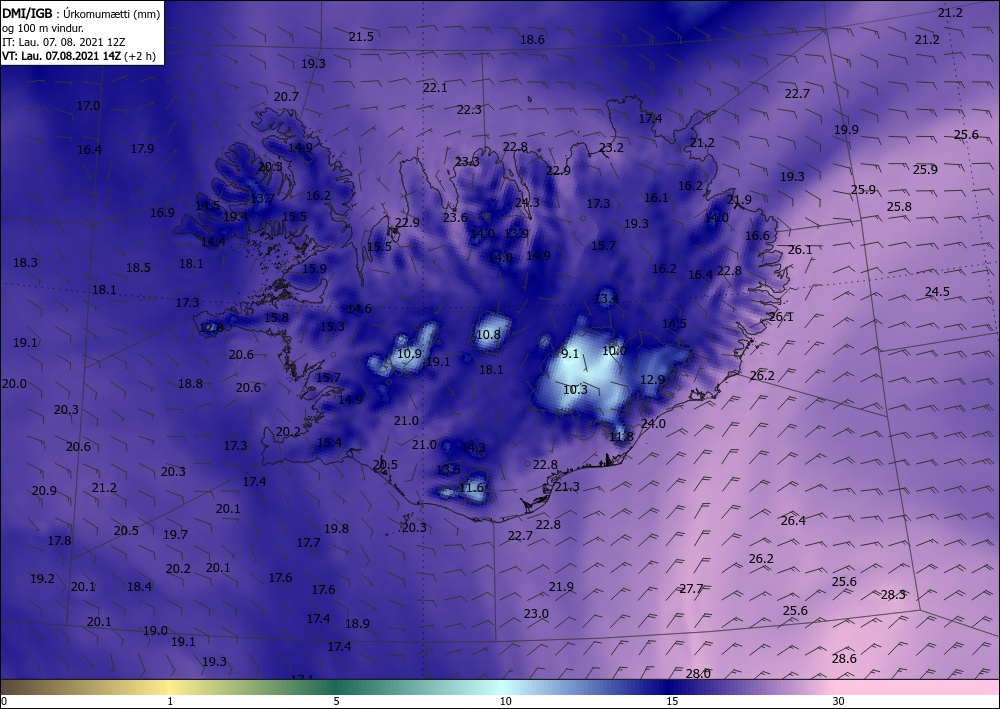Click the map value 16.6
The image size is (1000, 709).
[757, 235]
